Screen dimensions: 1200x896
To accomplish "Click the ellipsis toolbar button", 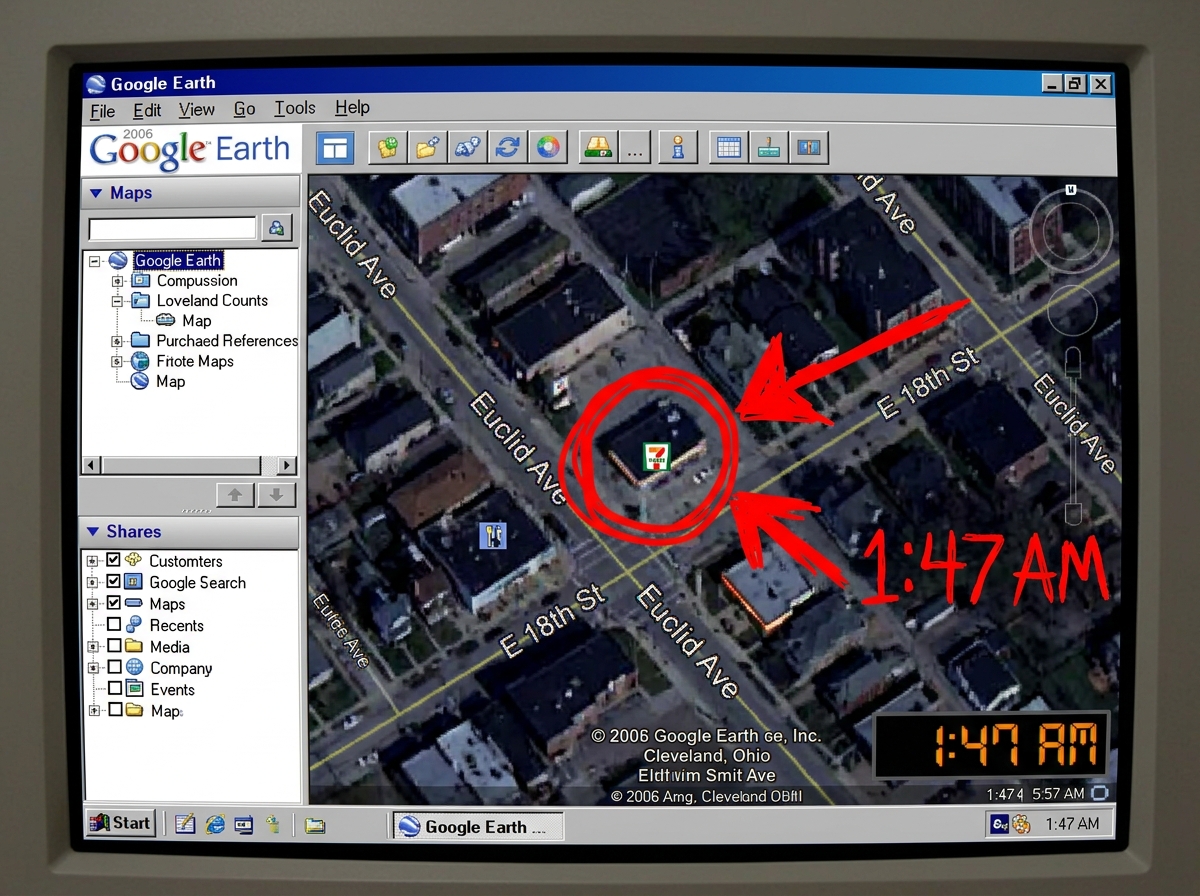I will pyautogui.click(x=635, y=148).
